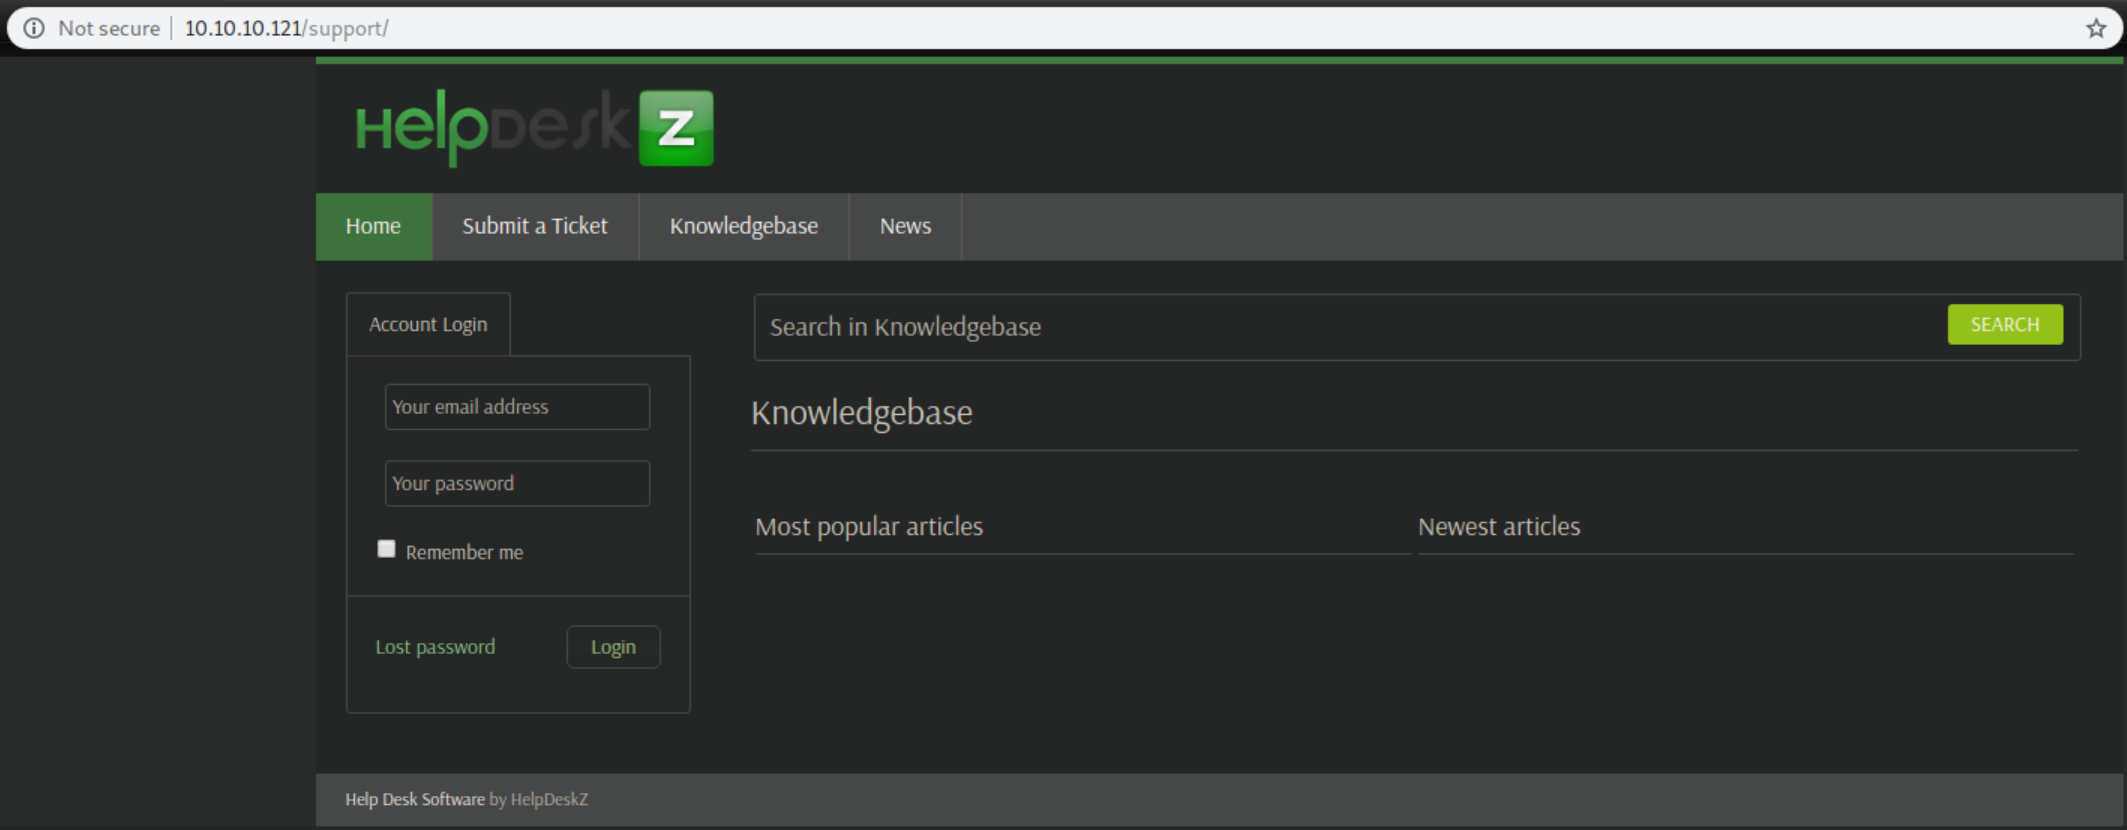Open the Home navigation tab
2127x830 pixels.
coord(373,226)
